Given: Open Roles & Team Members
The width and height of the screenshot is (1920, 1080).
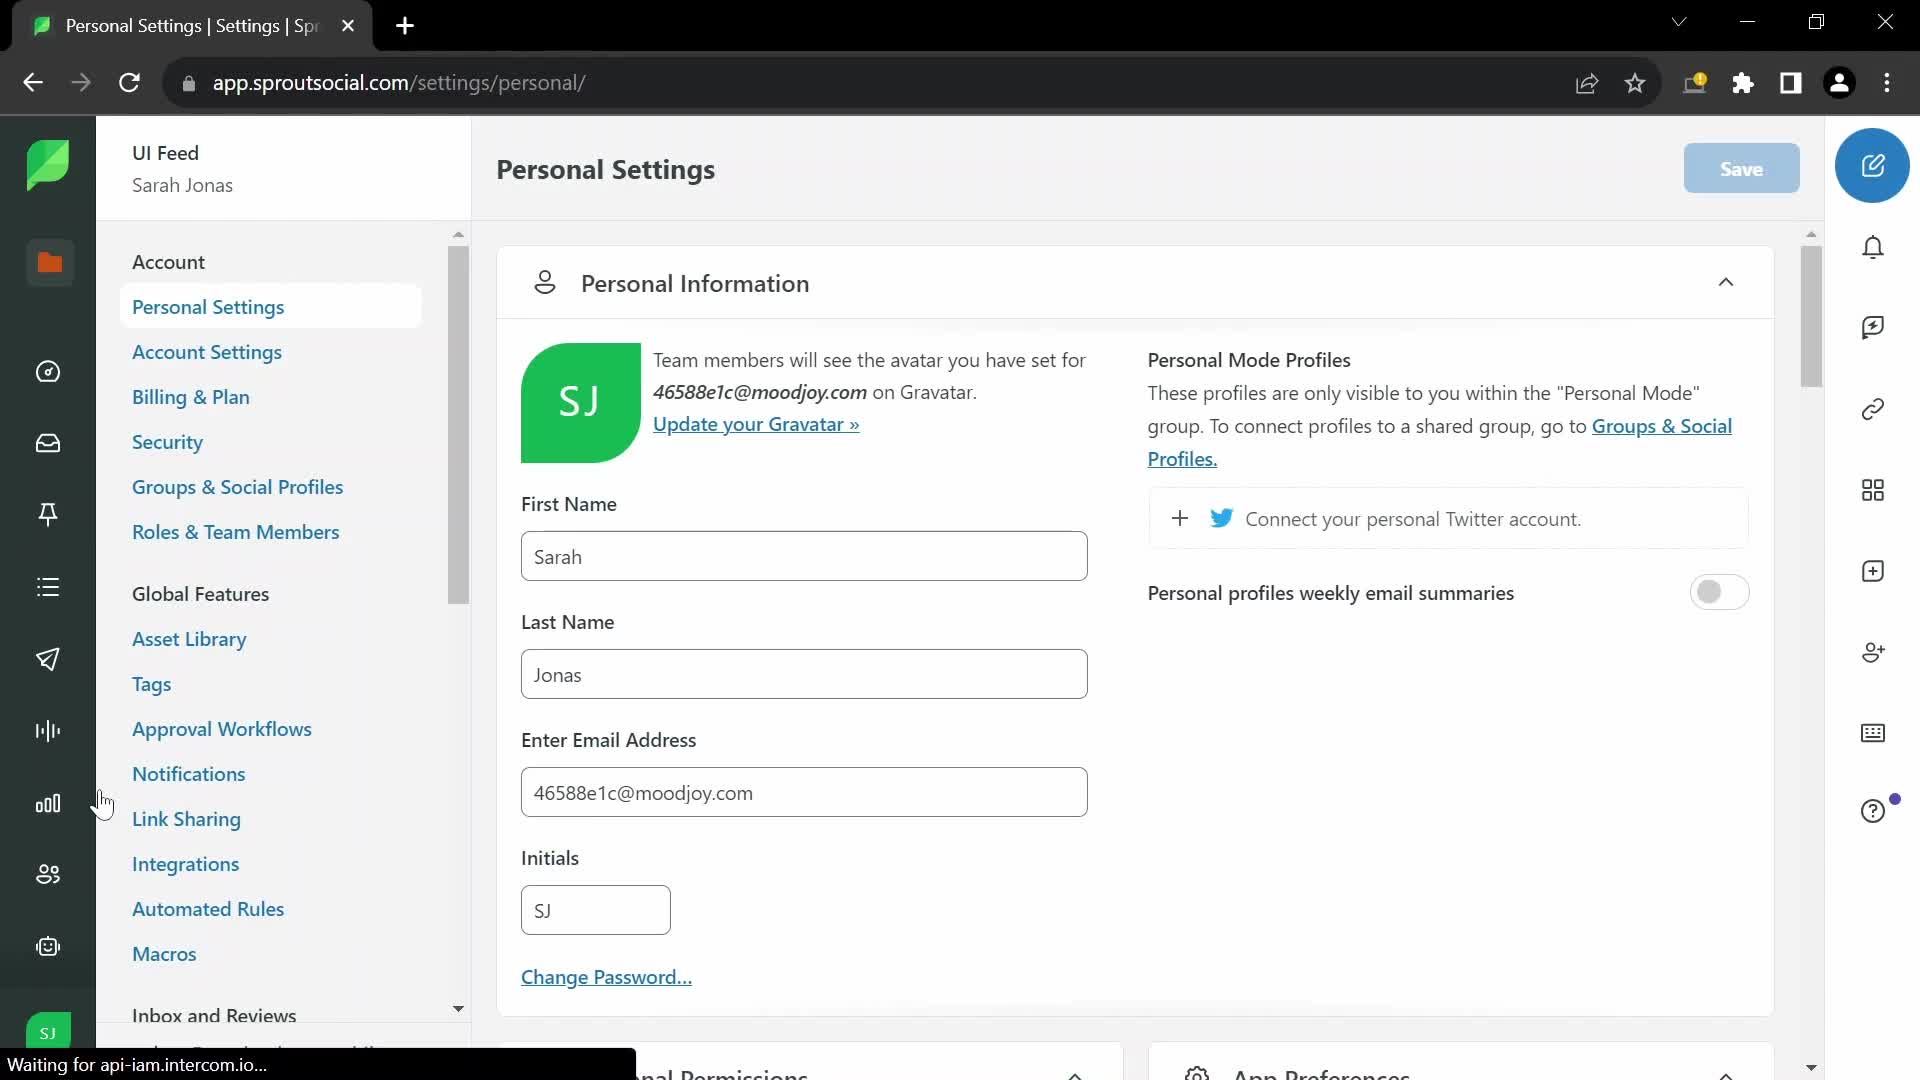Looking at the screenshot, I should point(236,532).
